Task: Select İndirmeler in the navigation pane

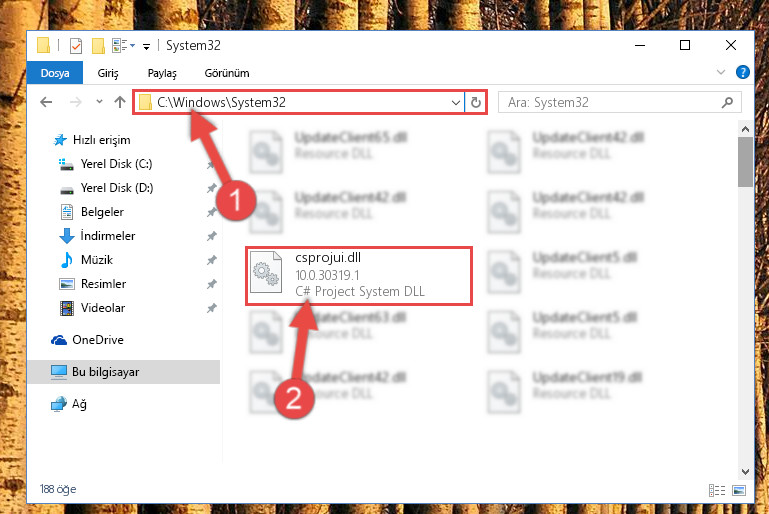Action: [108, 236]
